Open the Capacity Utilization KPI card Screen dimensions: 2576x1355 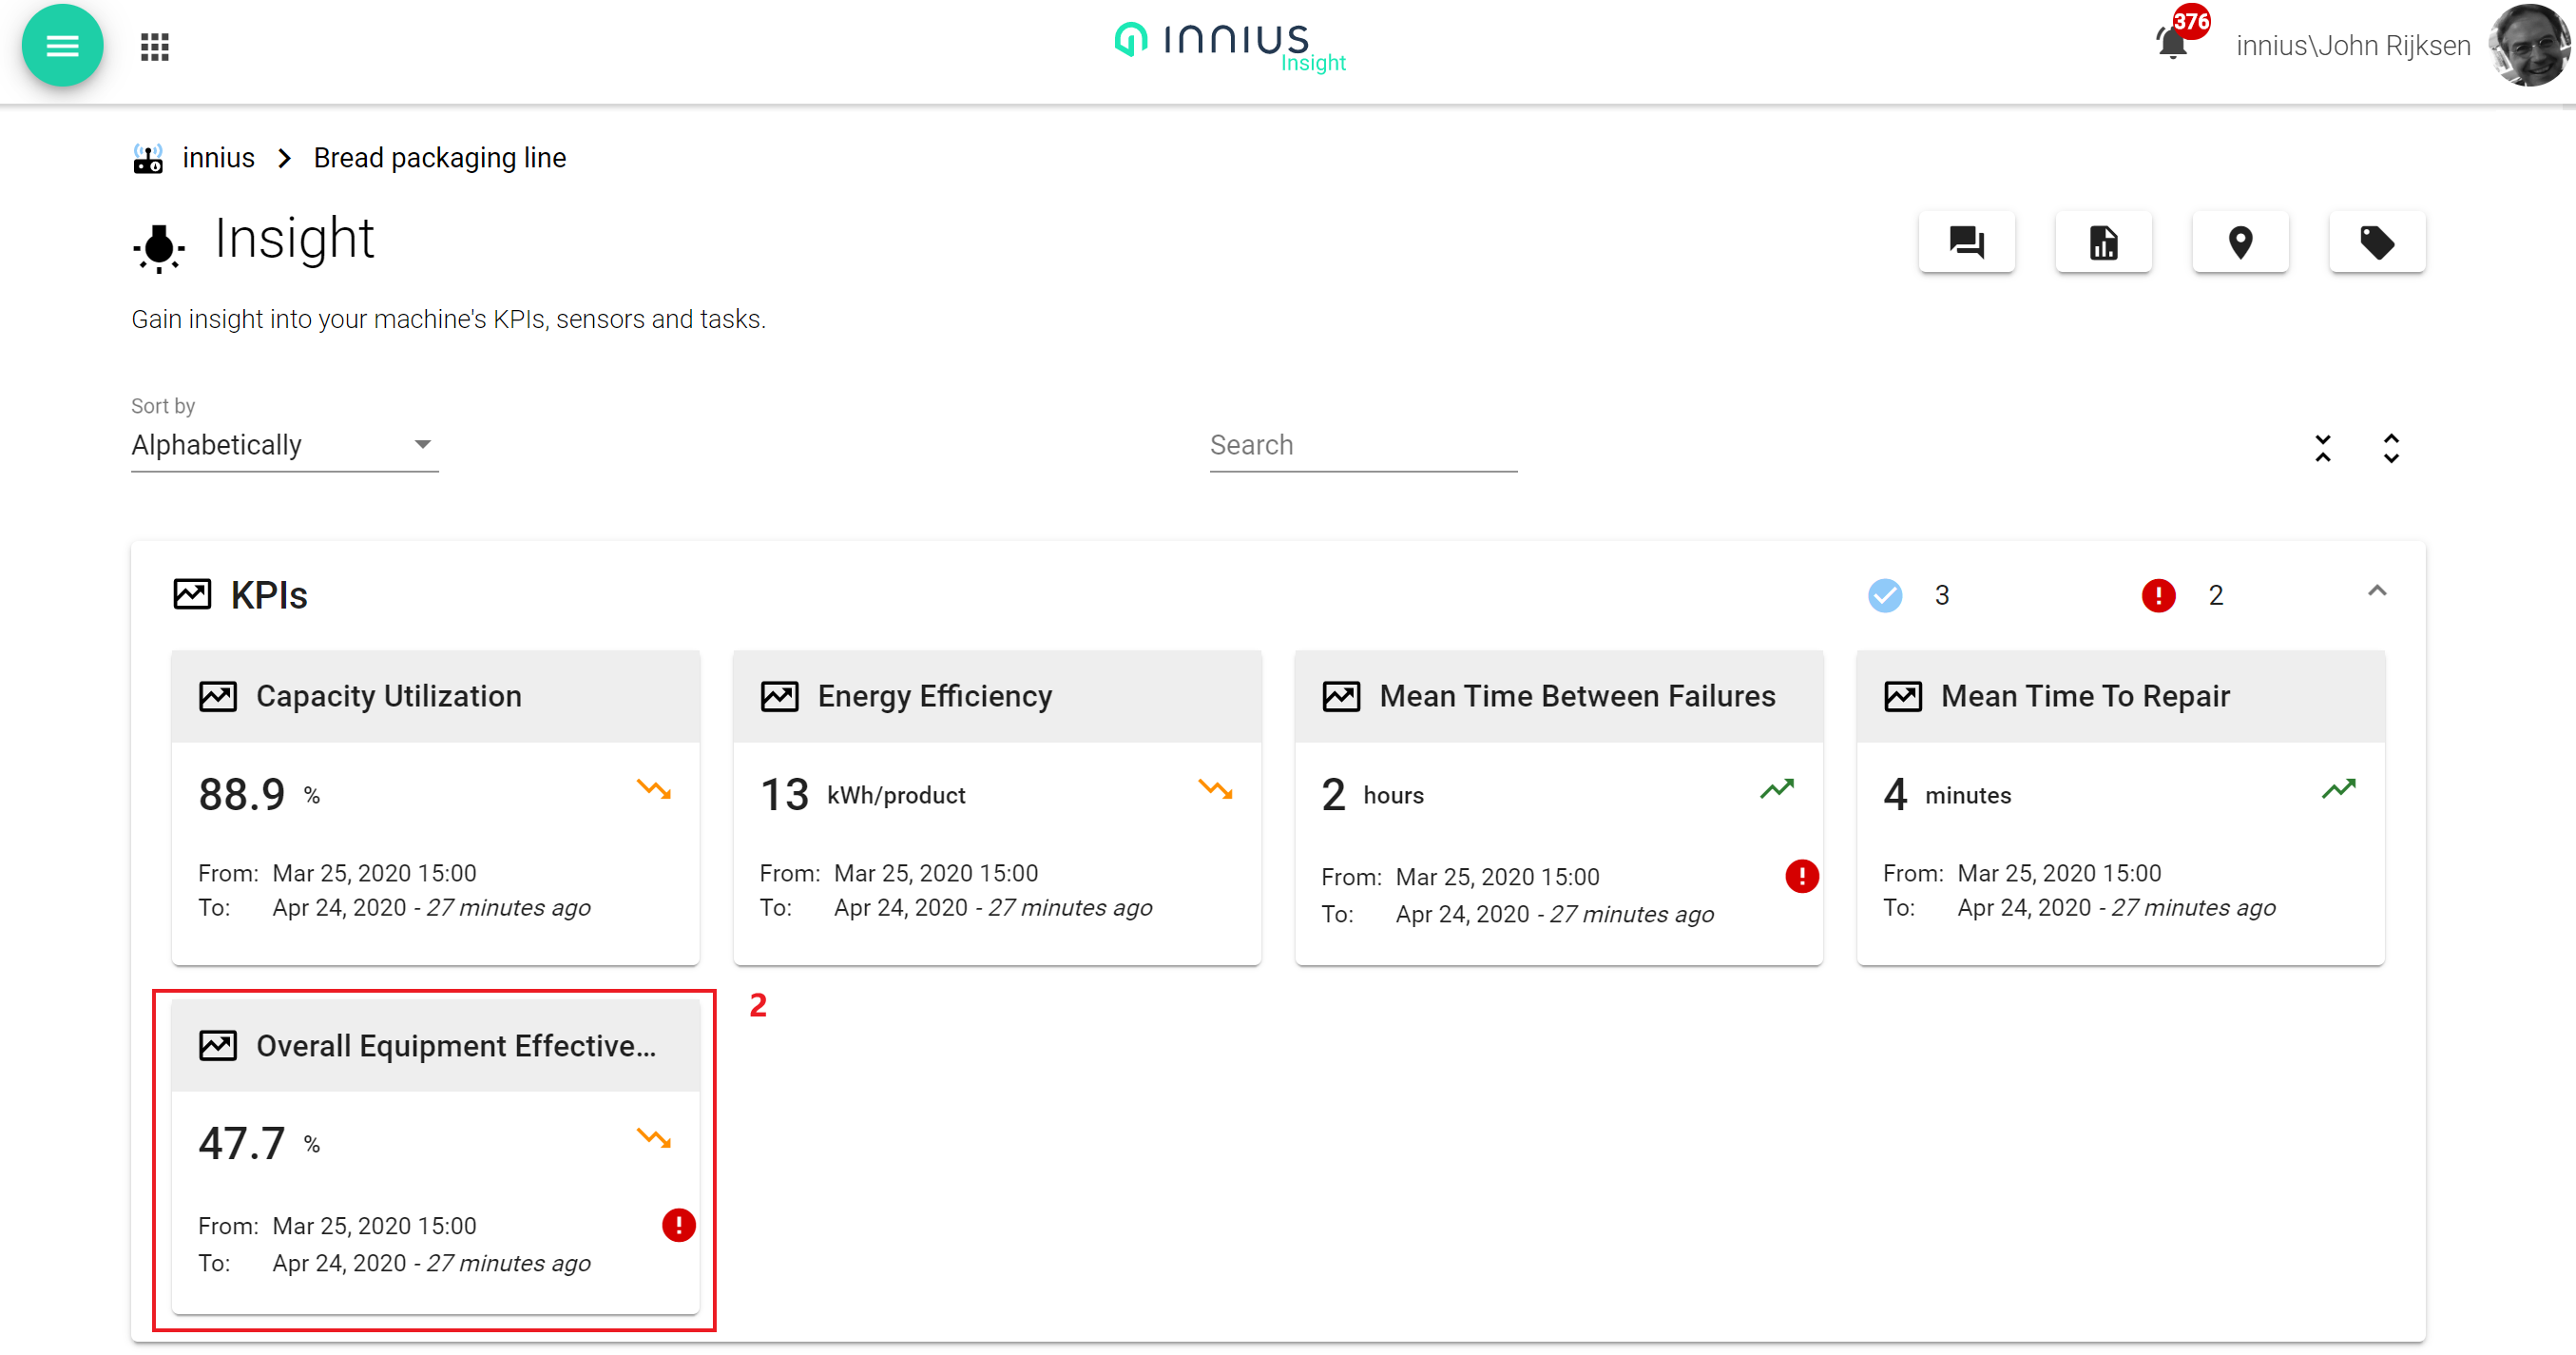click(435, 807)
